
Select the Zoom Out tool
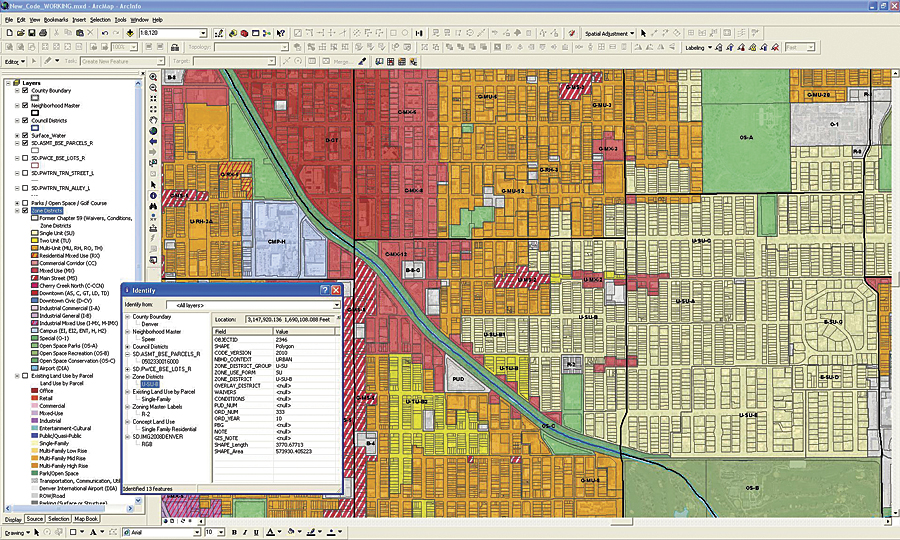153,88
